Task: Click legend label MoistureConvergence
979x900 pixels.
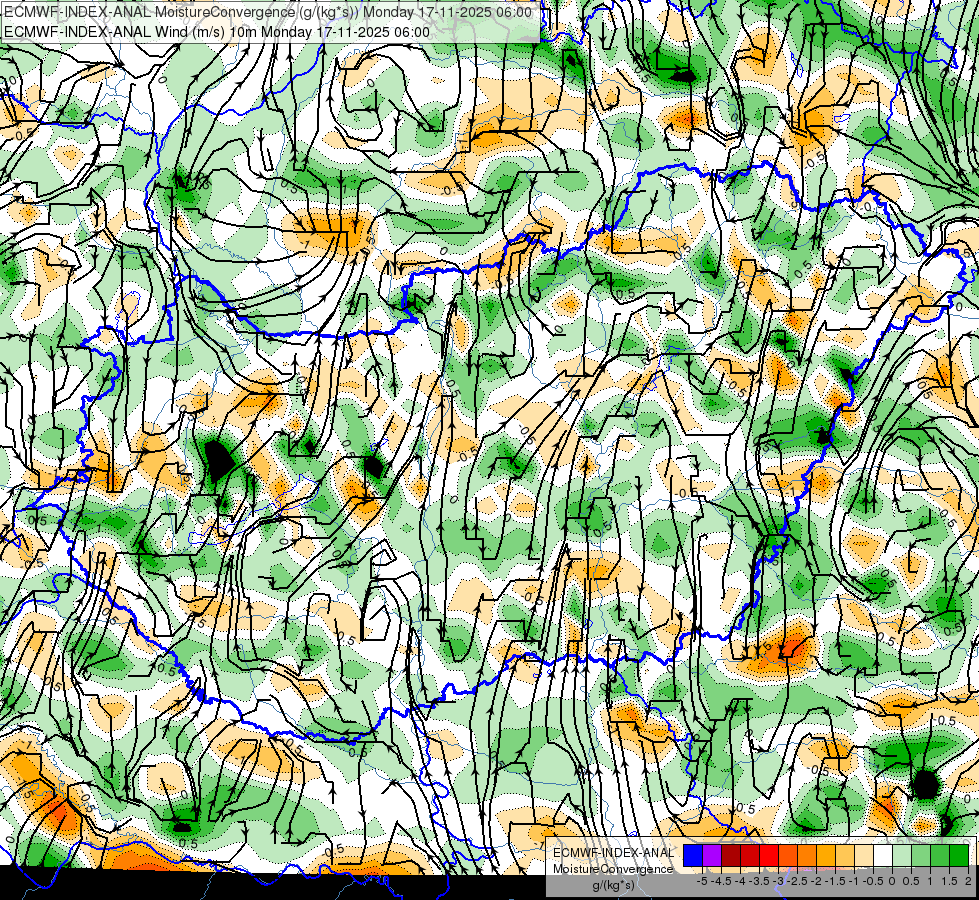Action: tap(613, 869)
